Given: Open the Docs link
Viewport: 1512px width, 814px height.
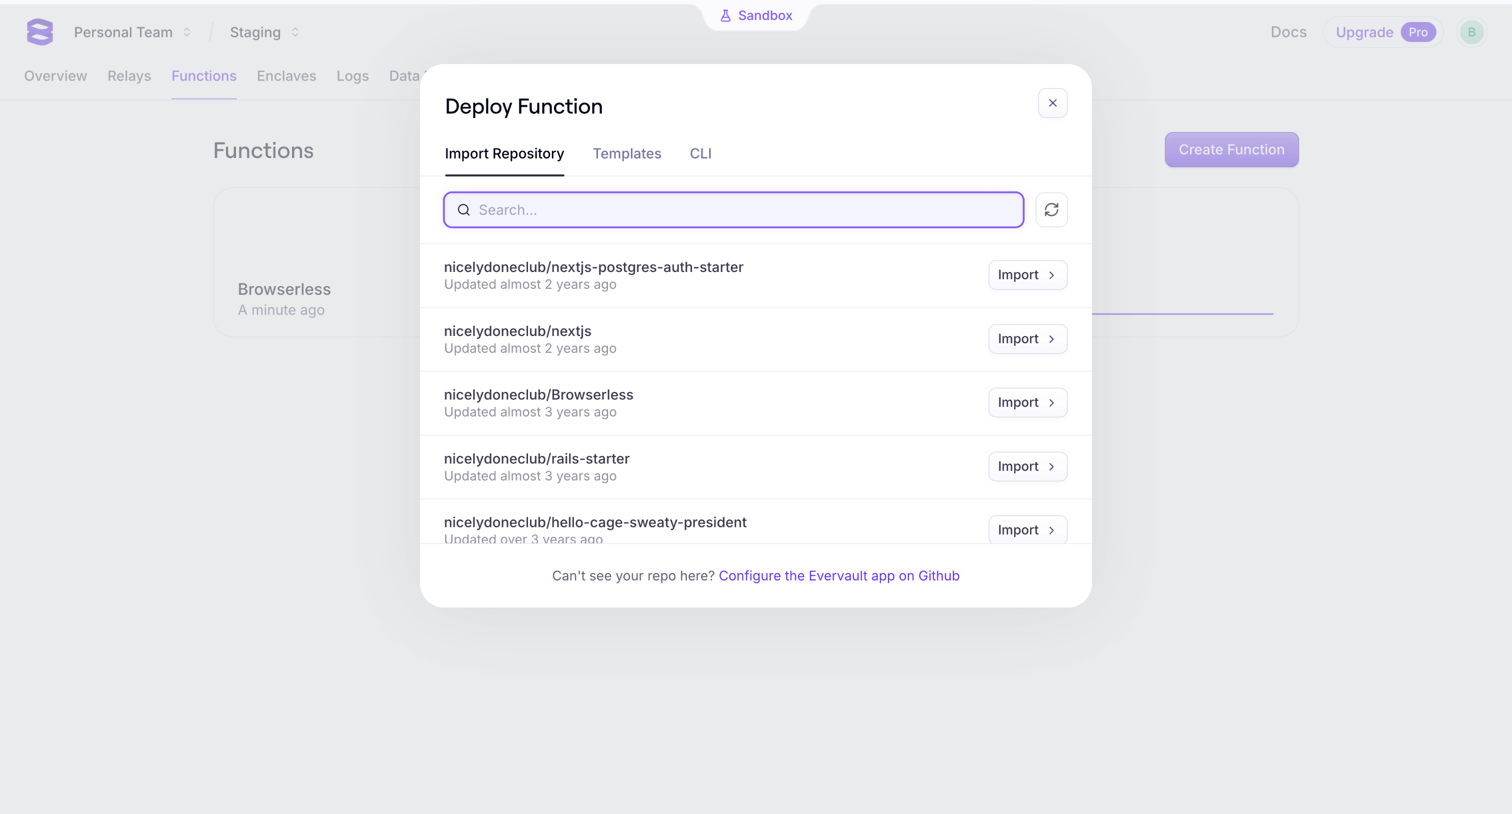Looking at the screenshot, I should coord(1288,32).
